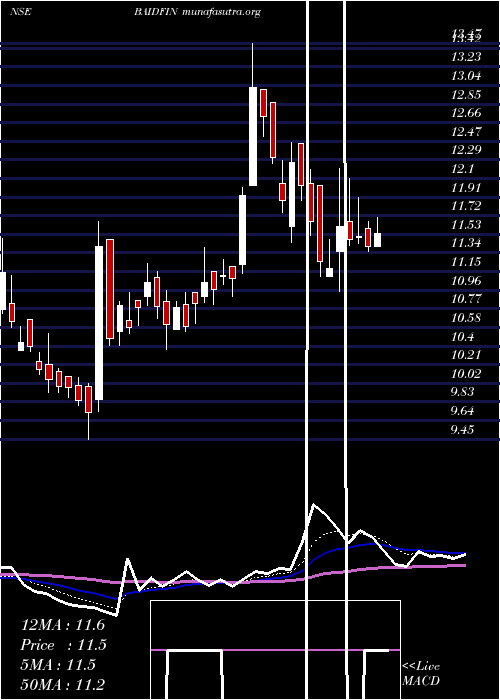Click the tallest white candle peaking near 13.04

point(253,136)
